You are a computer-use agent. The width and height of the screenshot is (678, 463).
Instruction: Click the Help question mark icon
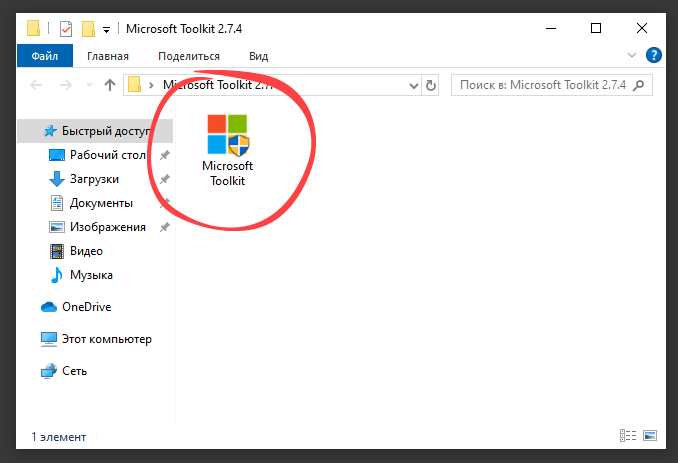pyautogui.click(x=653, y=56)
